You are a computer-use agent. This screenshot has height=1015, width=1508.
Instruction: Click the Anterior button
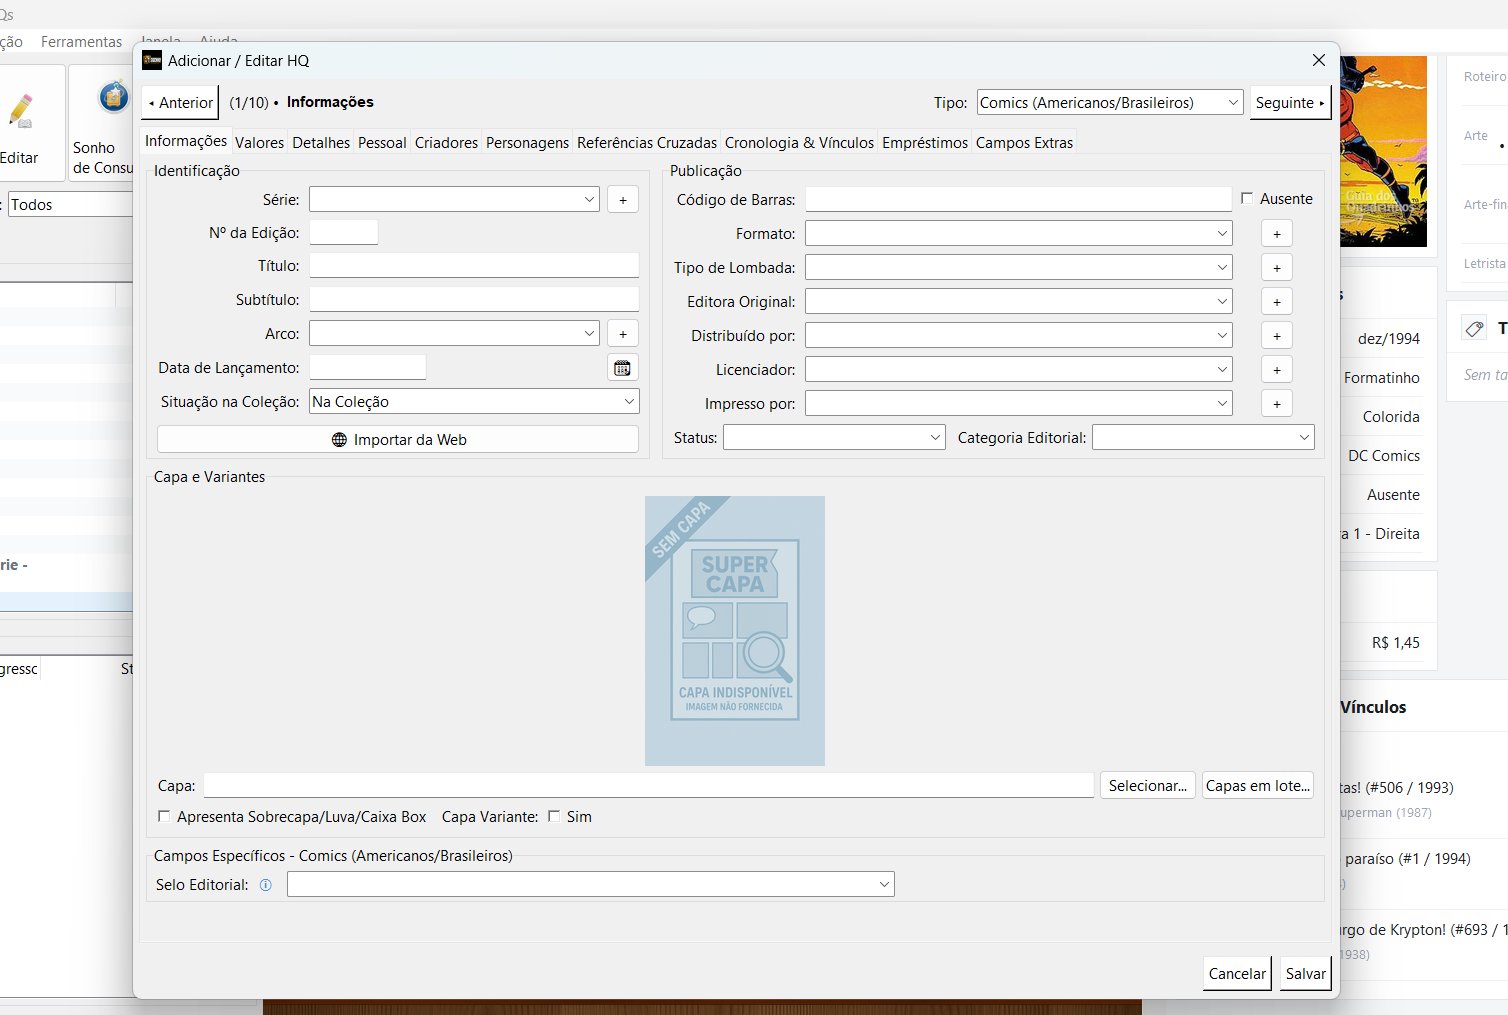tap(180, 102)
